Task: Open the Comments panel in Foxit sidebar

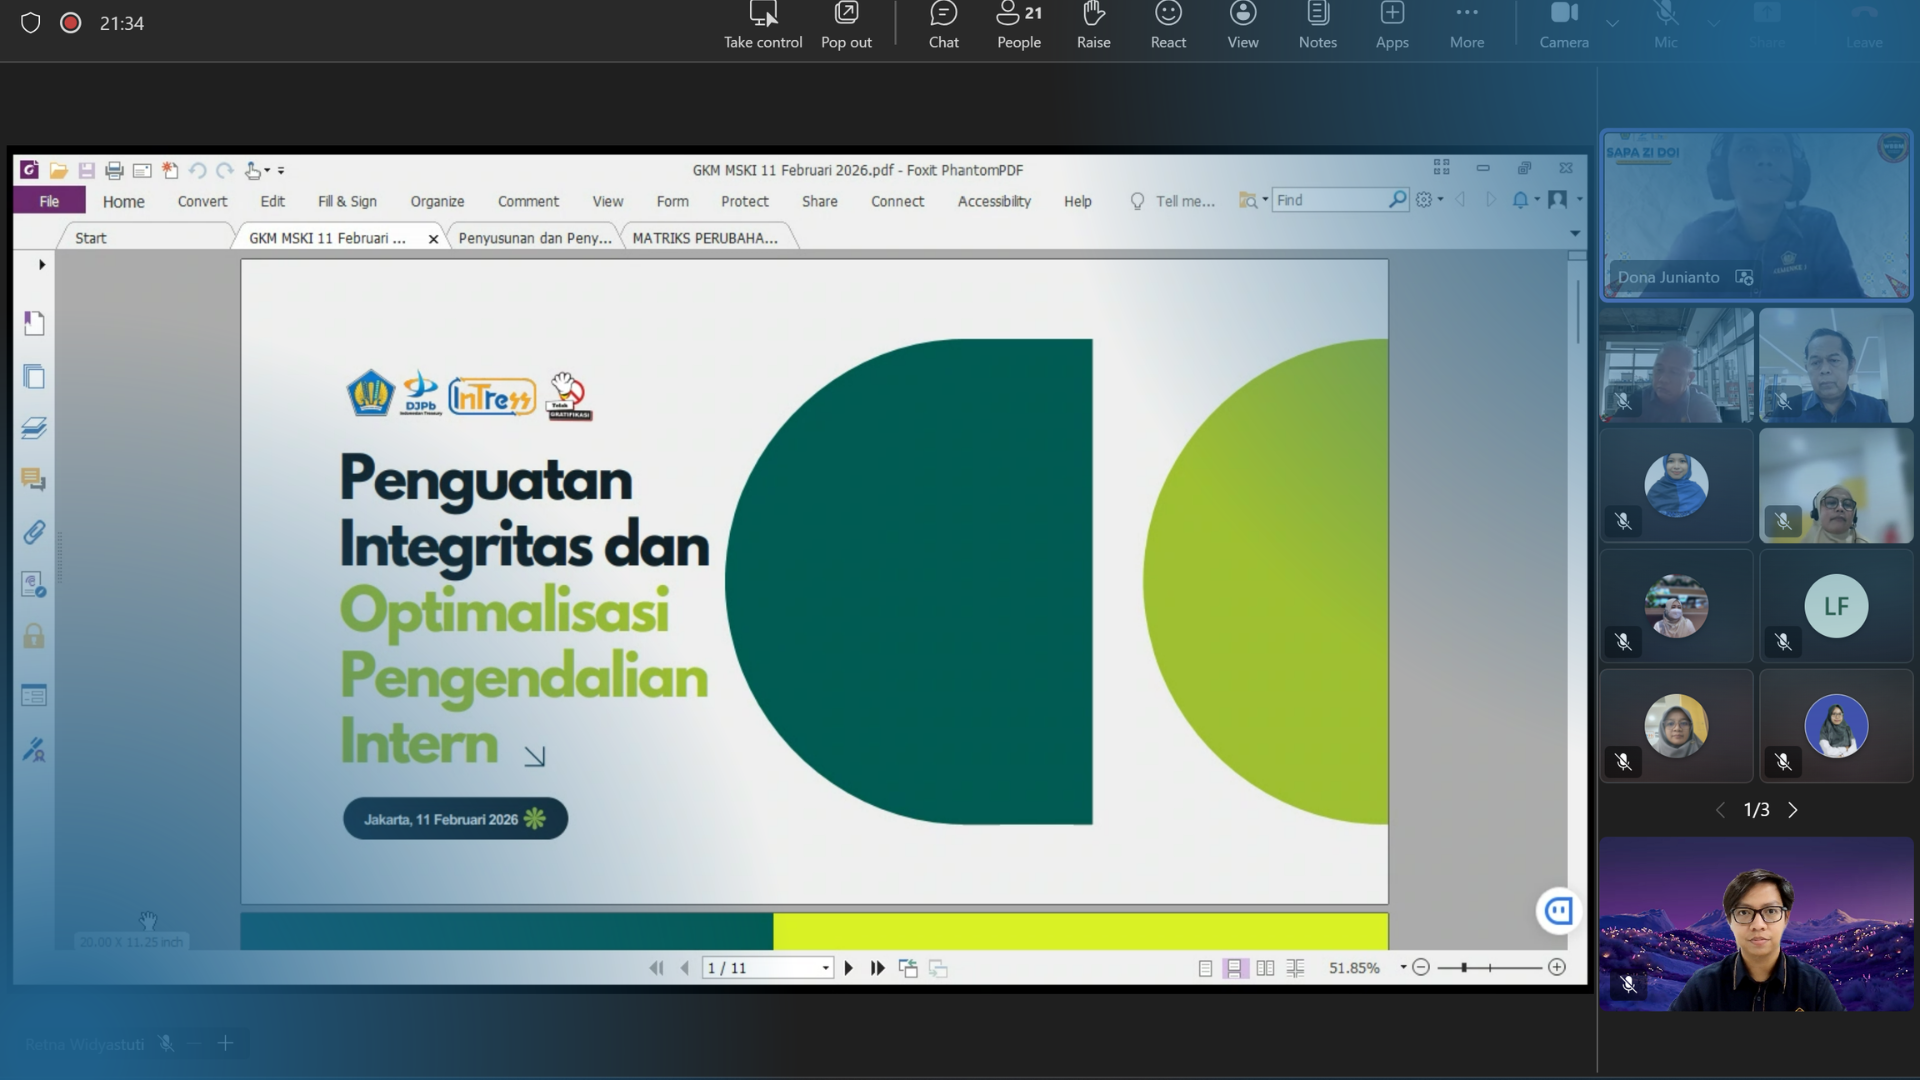Action: (x=34, y=480)
